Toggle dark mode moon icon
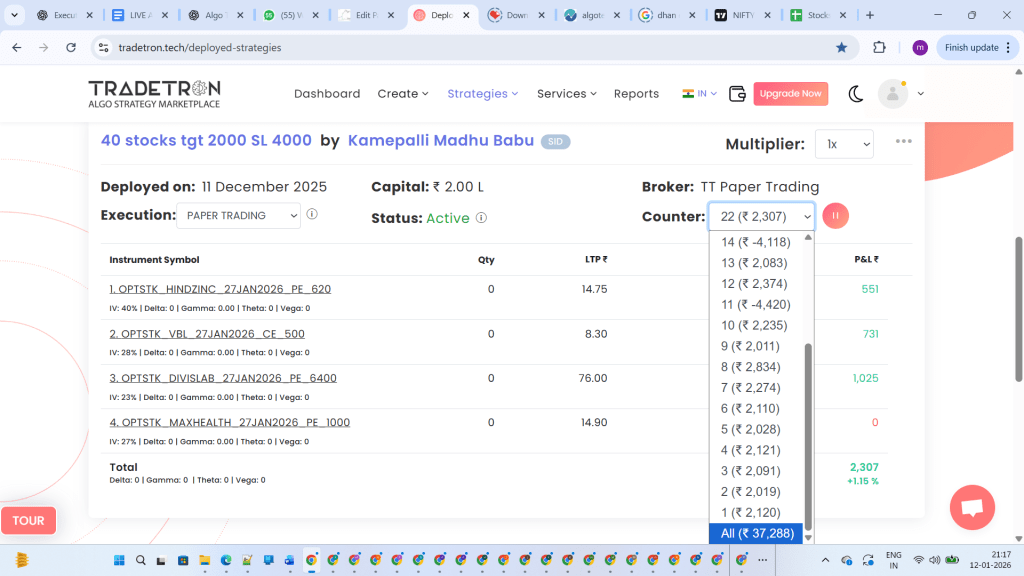The image size is (1024, 576). coord(856,94)
